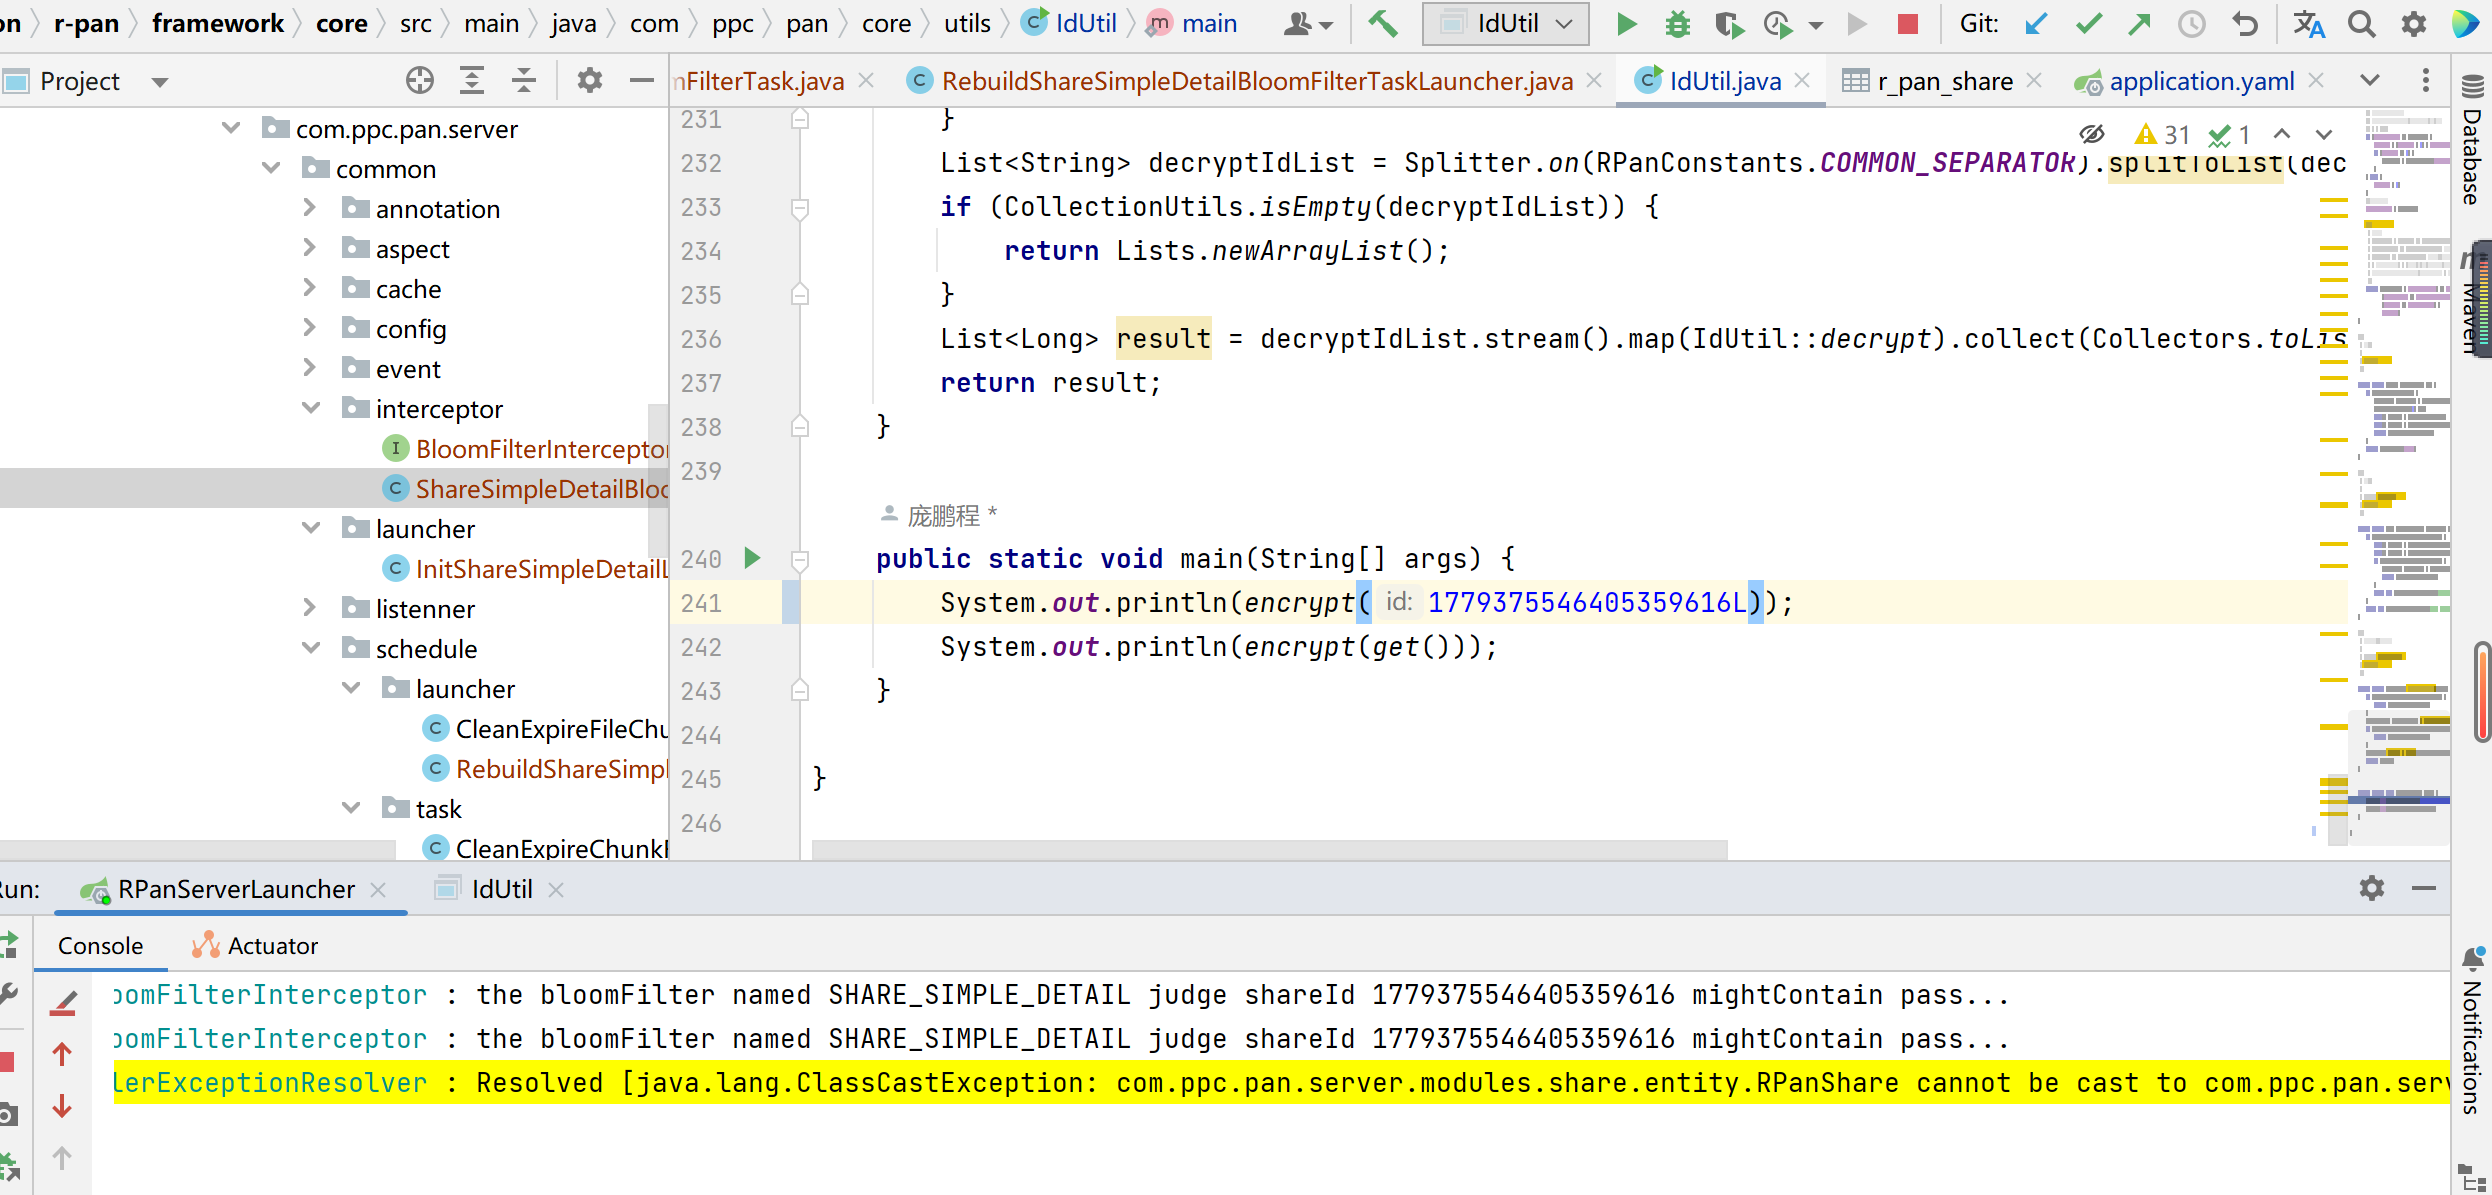Open the translate icon in toolbar
Screen dimensions: 2492x1195
pyautogui.click(x=2307, y=23)
